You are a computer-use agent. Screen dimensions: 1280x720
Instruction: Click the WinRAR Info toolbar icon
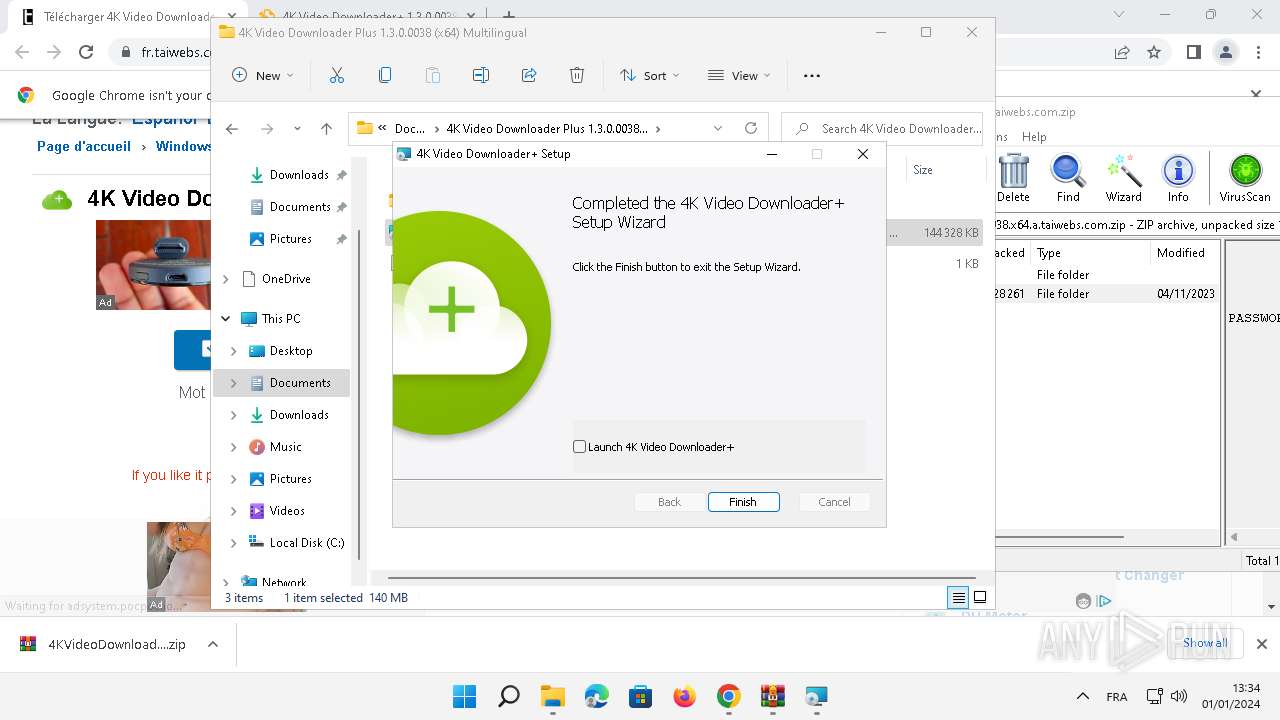pos(1178,179)
